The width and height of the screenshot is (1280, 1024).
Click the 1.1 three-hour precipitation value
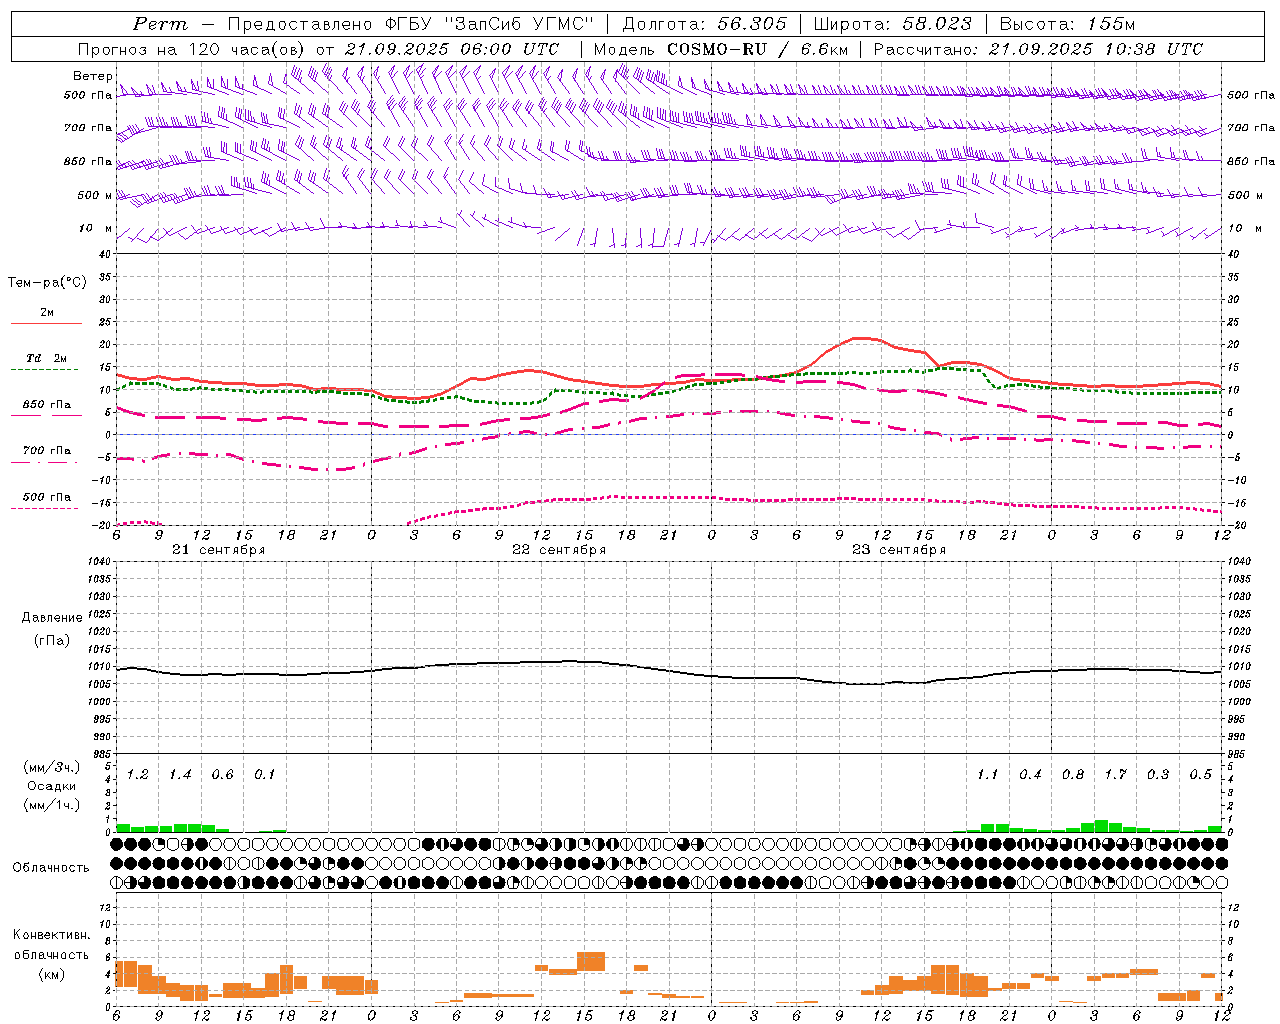tap(988, 774)
